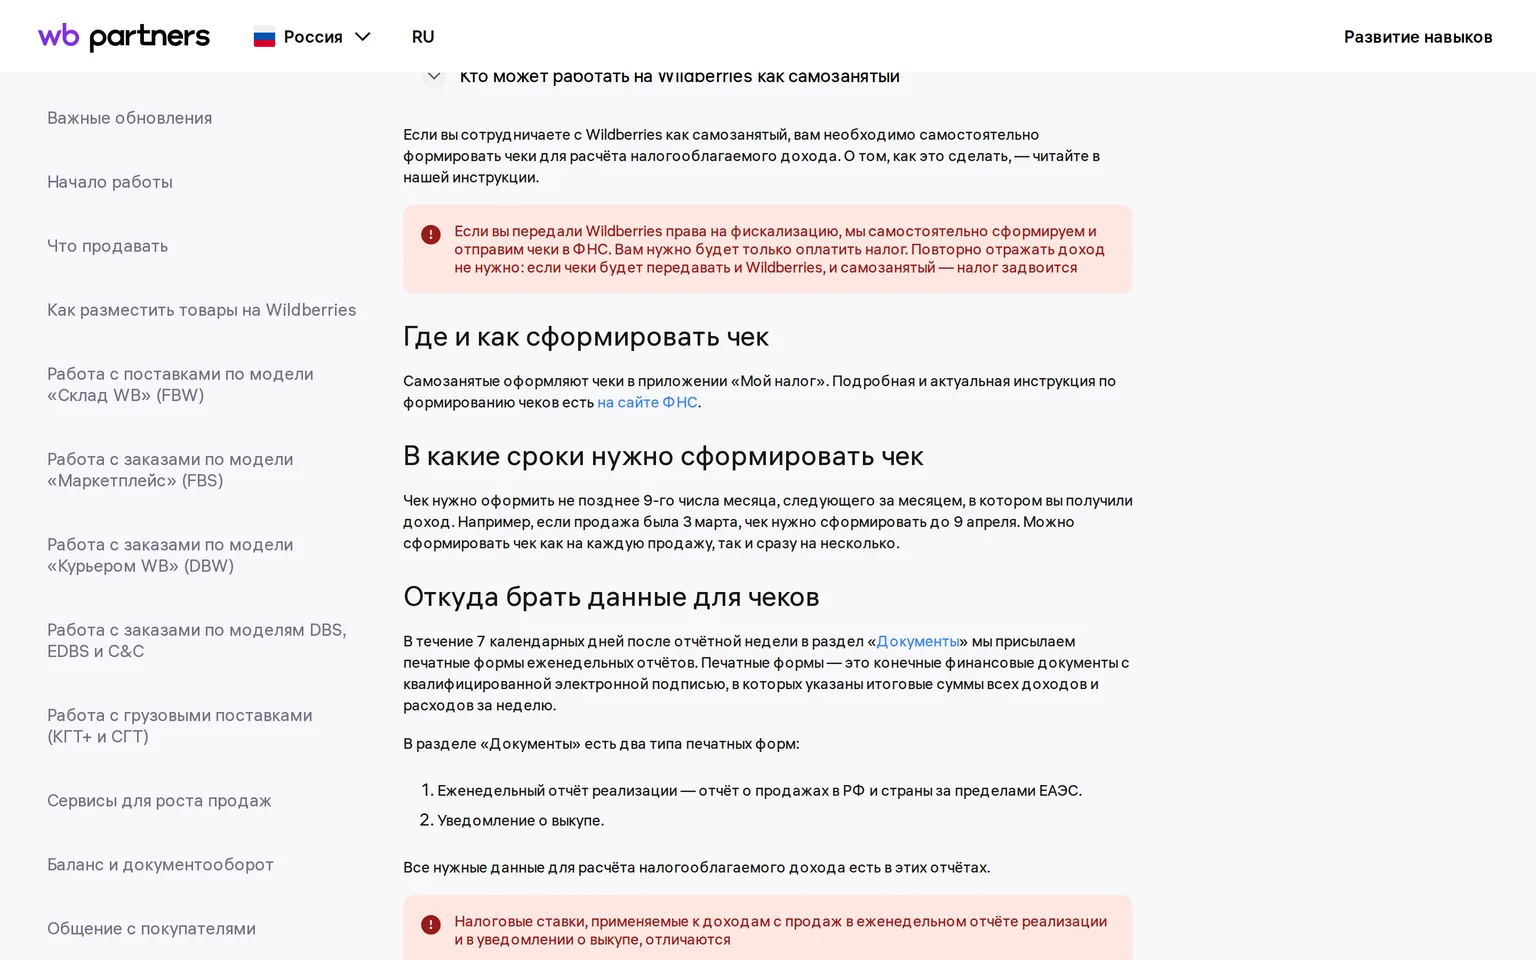The height and width of the screenshot is (960, 1536).
Task: Click sentence Все нужные данные для расчёта
Action: coord(696,867)
